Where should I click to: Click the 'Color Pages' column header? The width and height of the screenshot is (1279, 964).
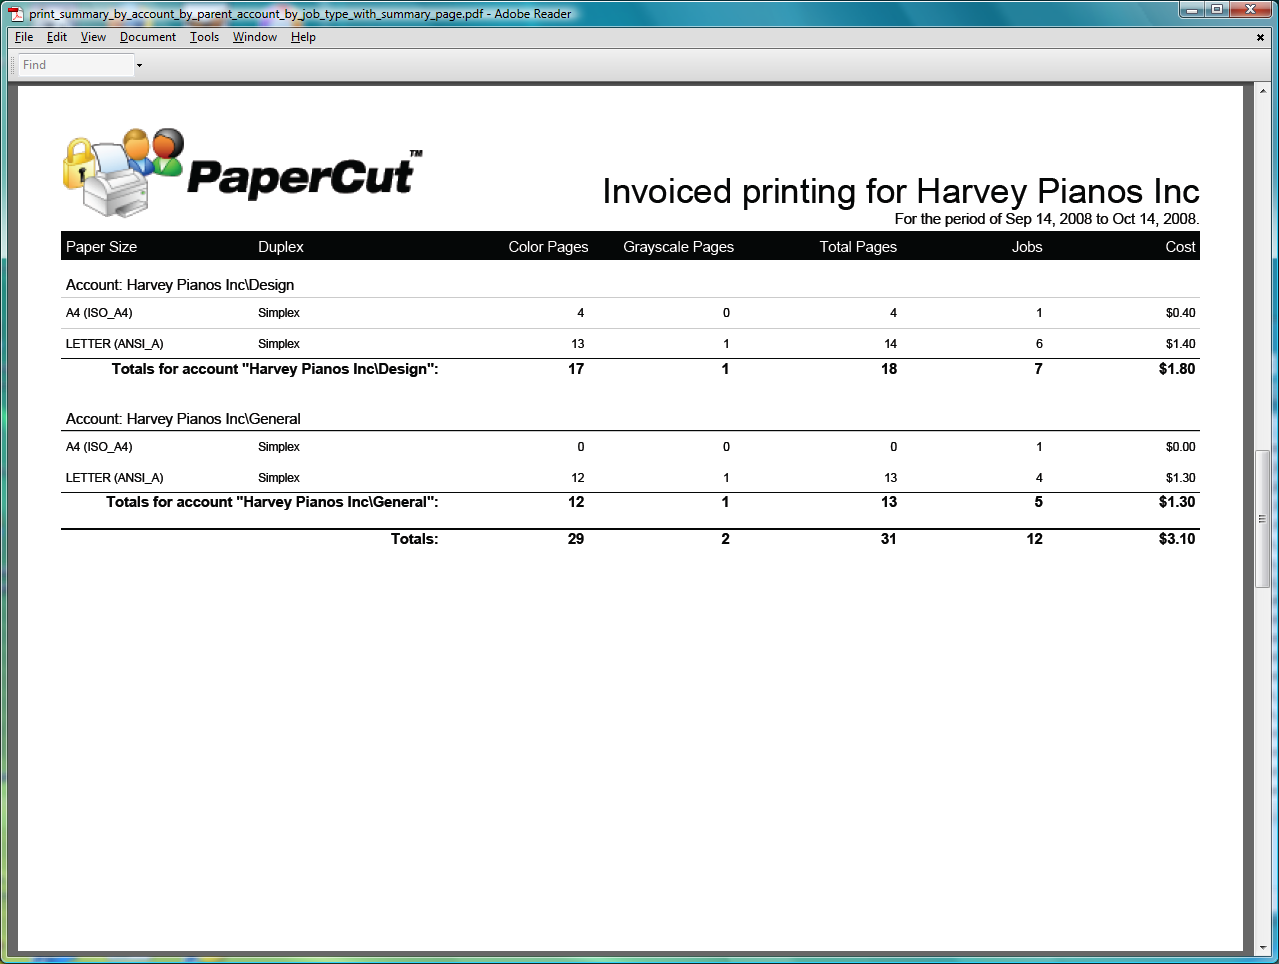coord(548,247)
